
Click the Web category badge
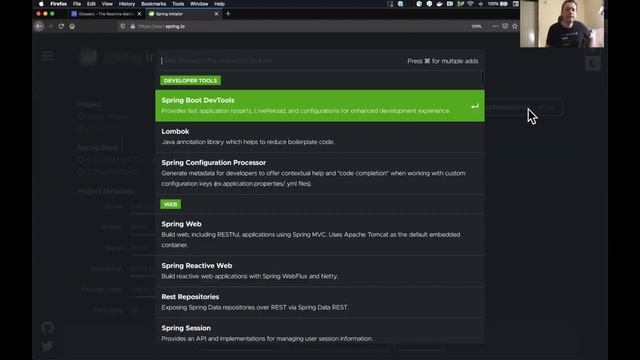170,204
